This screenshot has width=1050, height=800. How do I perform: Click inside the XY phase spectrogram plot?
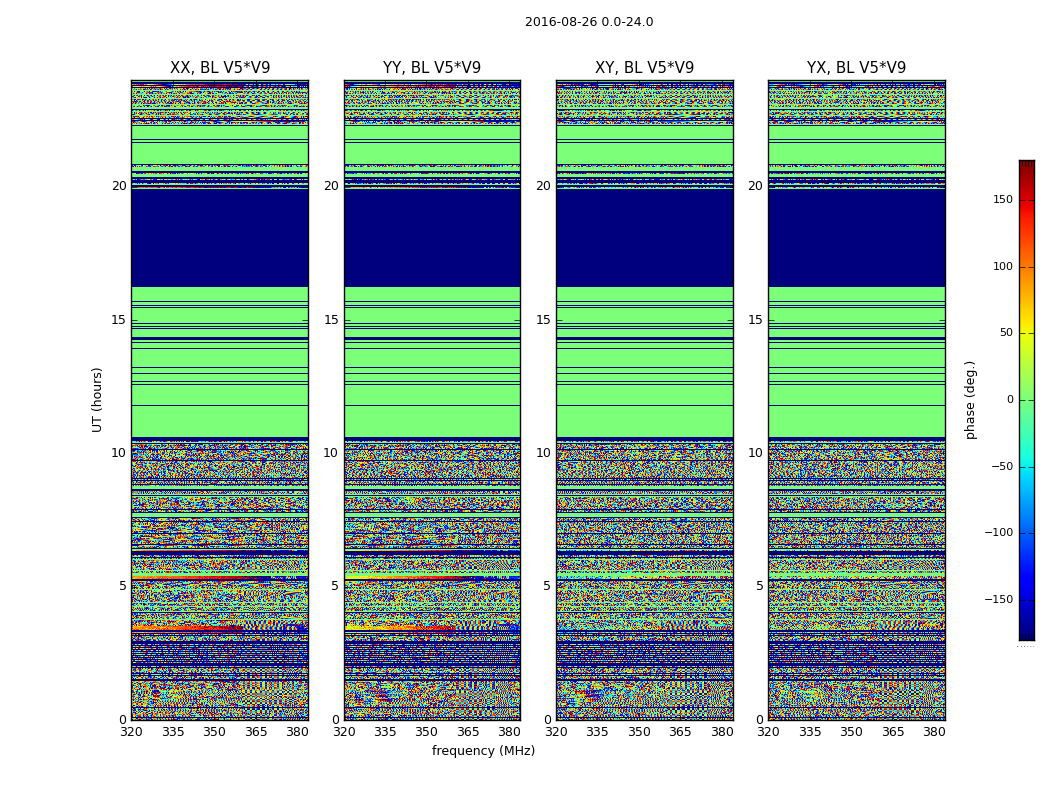pos(644,400)
